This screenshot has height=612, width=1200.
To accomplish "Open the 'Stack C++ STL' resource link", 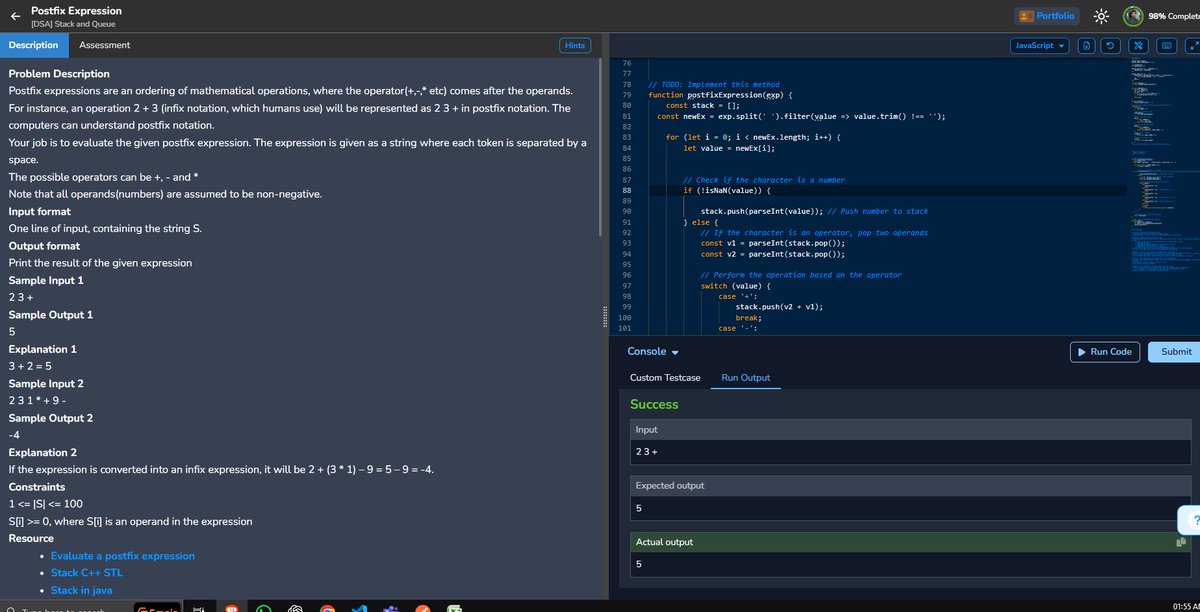I will pyautogui.click(x=87, y=573).
